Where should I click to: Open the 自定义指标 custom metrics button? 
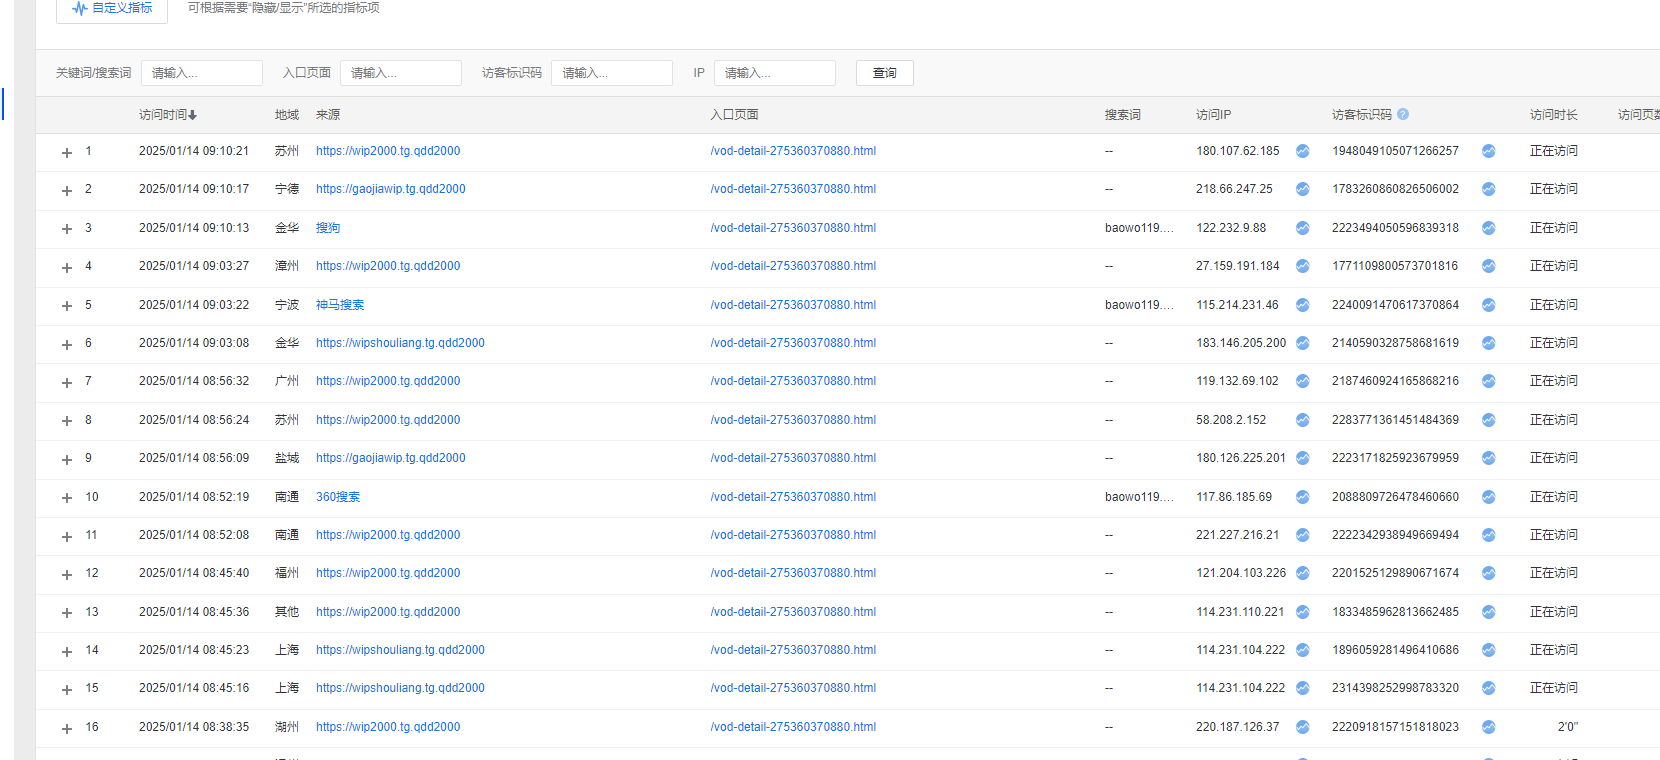112,8
